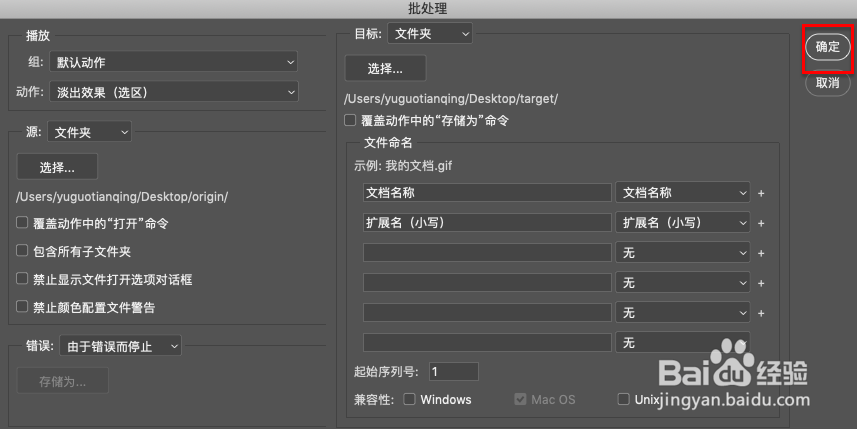Click the disabled 存储为... button
This screenshot has height=429, width=857.
pos(63,381)
